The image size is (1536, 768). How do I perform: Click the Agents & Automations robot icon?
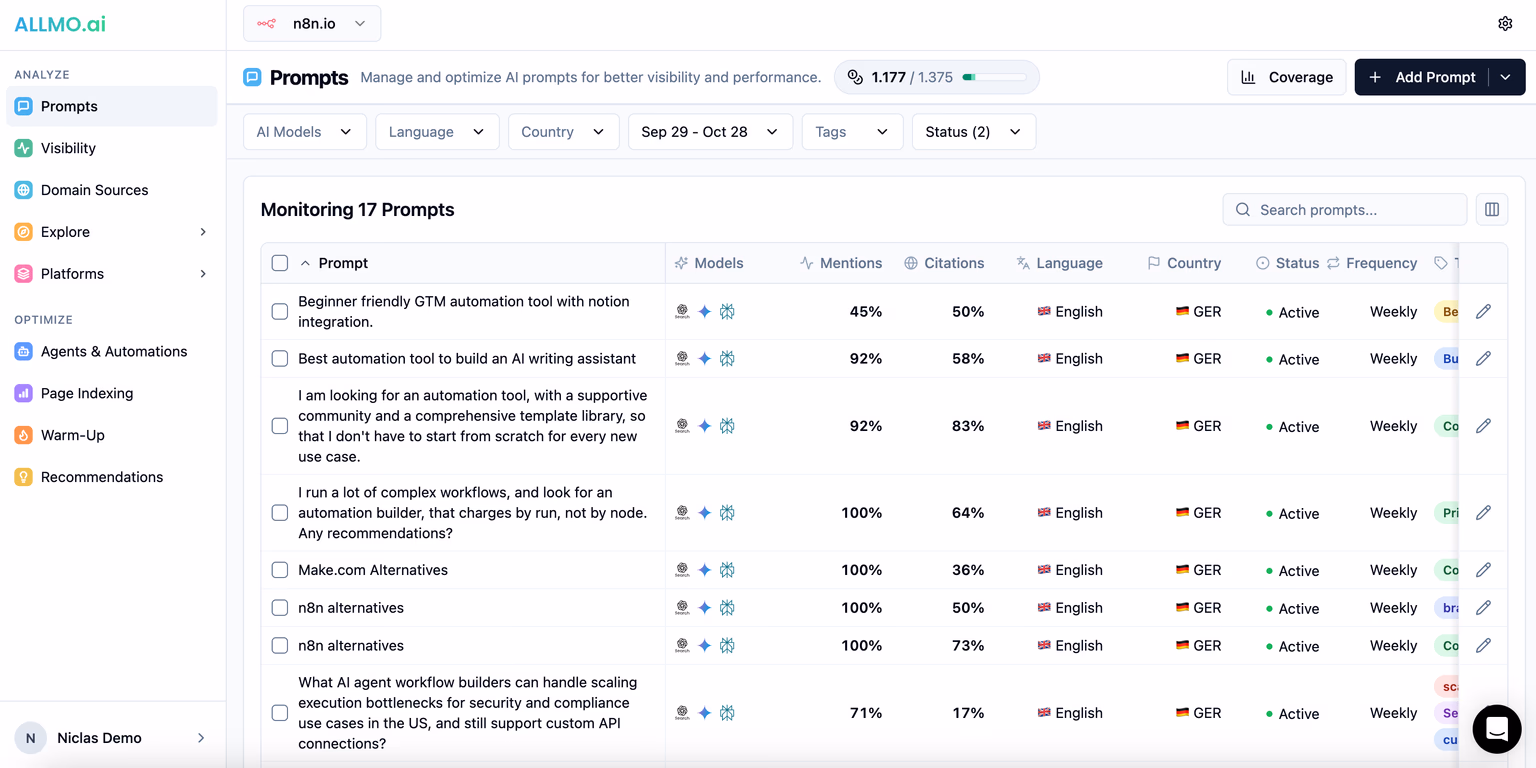[23, 352]
